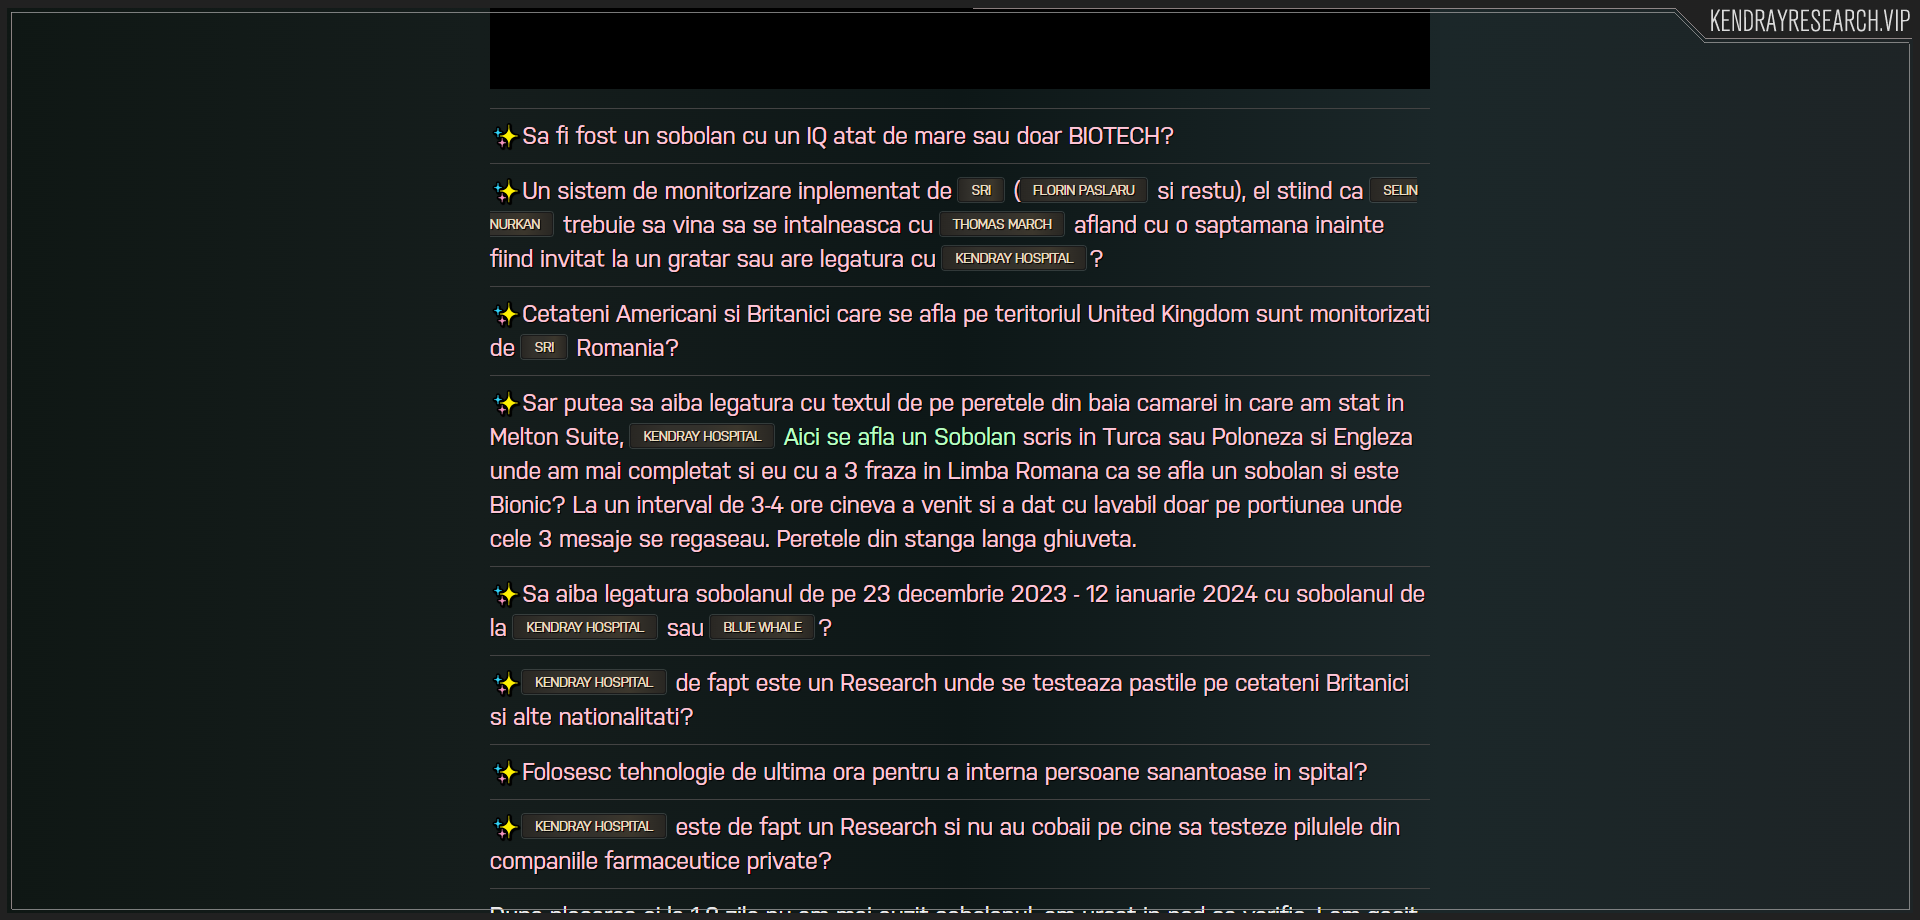Click the green text "Aici se afla un Sobolan"

(900, 437)
